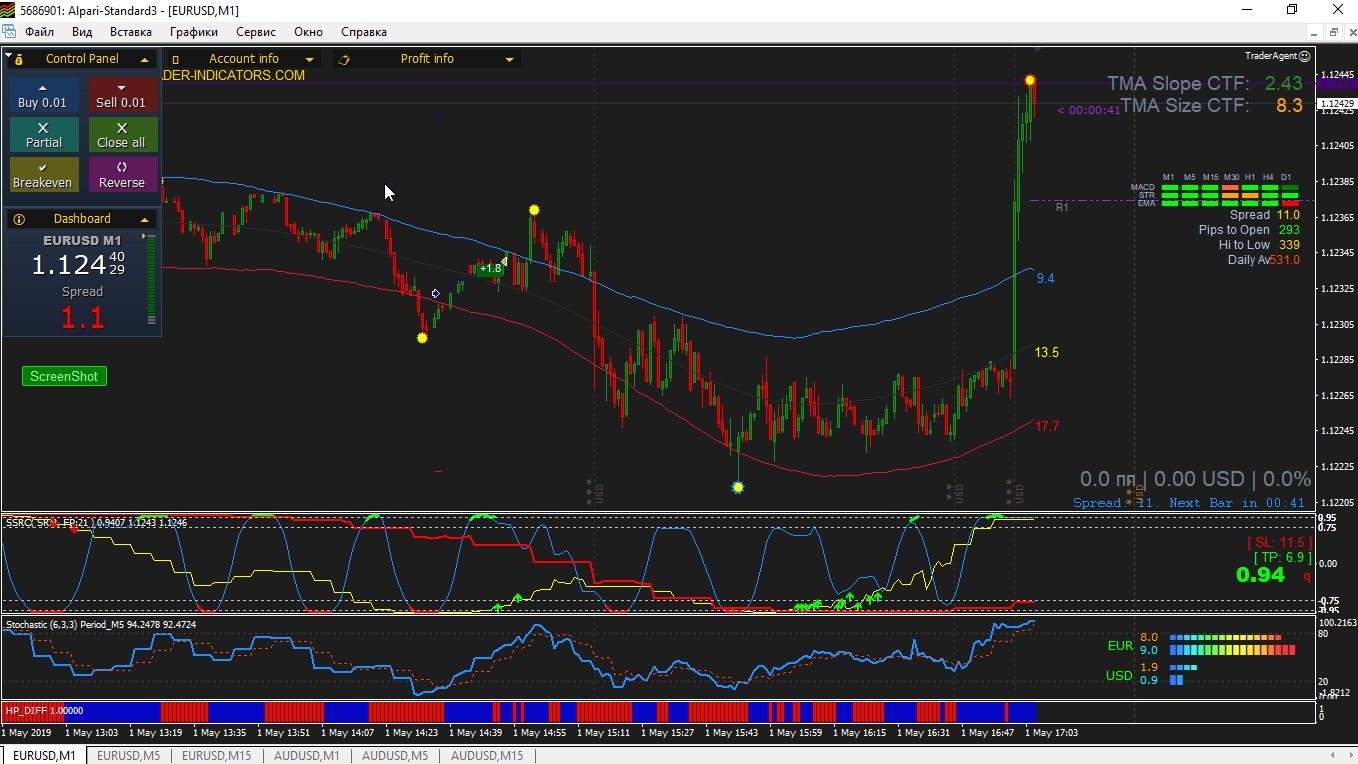The height and width of the screenshot is (764, 1358).
Task: Click the yellow marker at chart peak
Action: 1030,80
